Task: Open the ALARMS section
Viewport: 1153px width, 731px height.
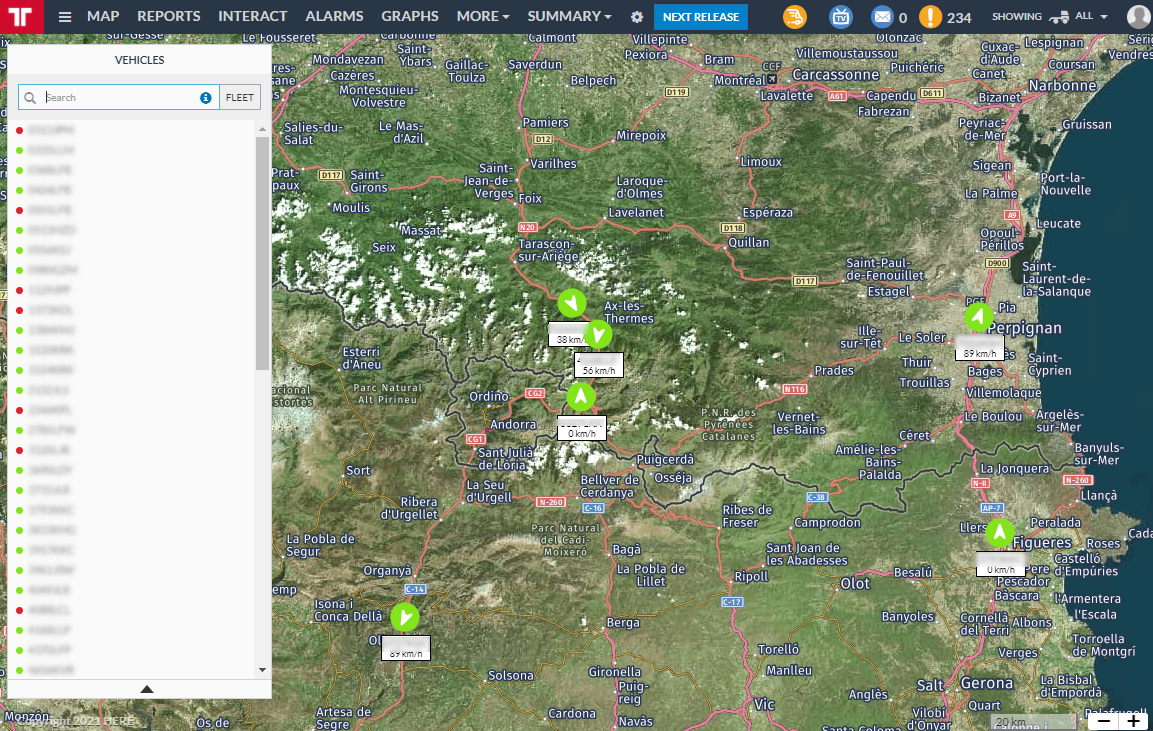Action: click(x=333, y=16)
